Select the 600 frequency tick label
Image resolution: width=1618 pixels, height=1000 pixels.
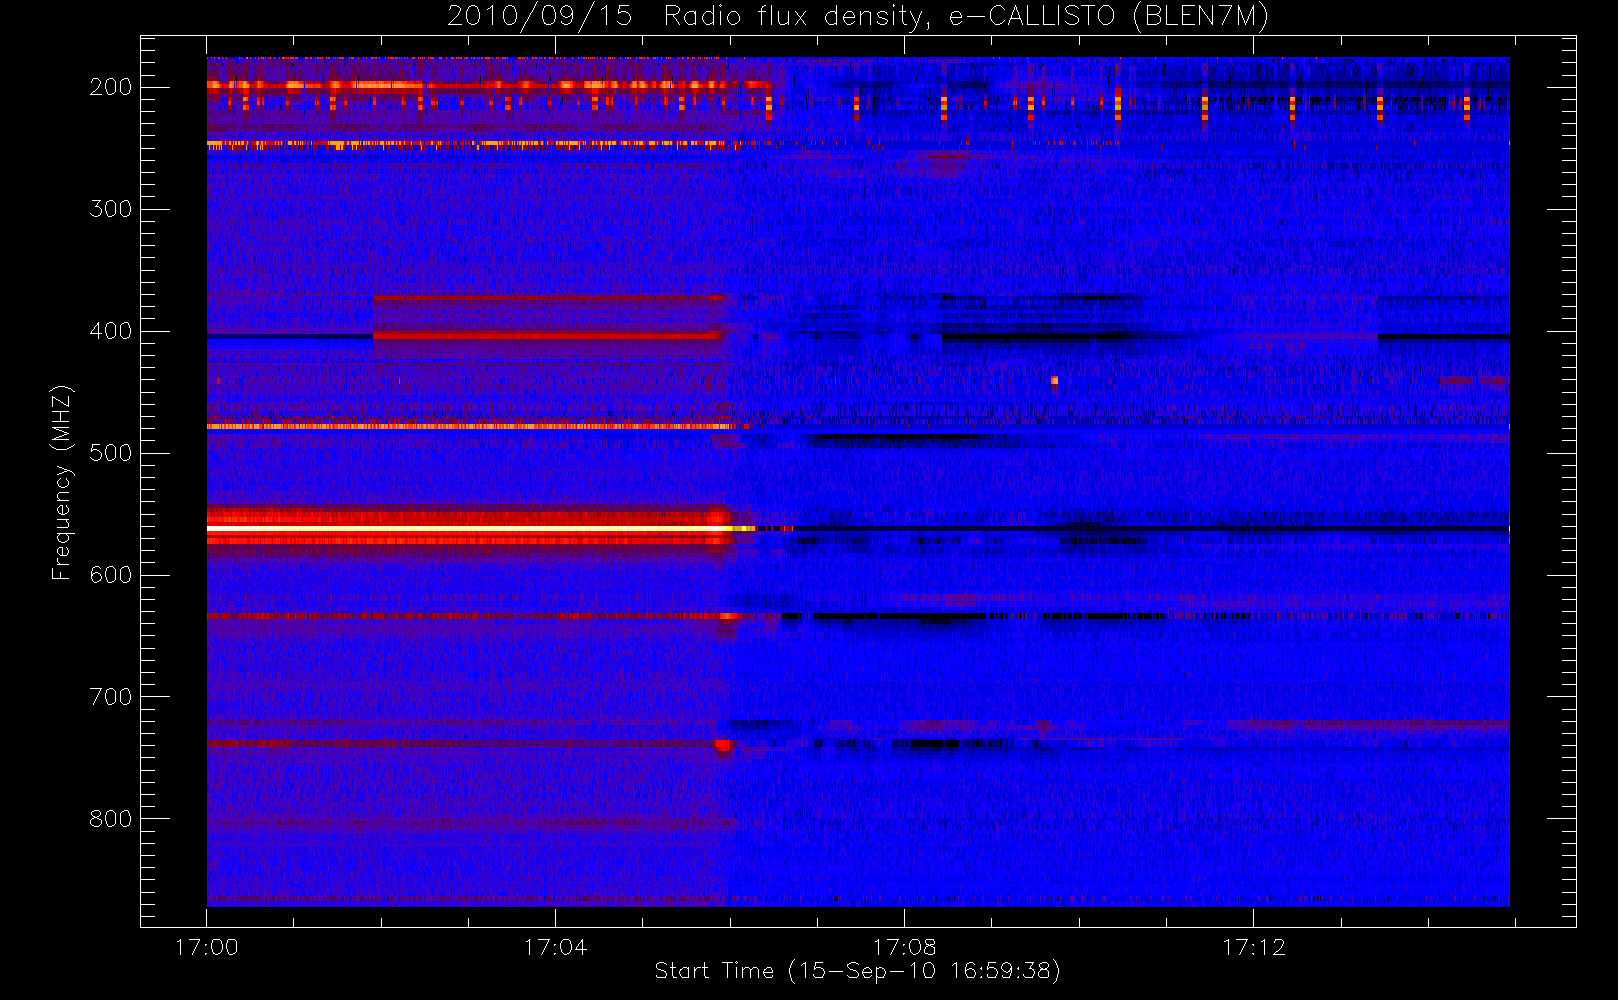tap(111, 575)
